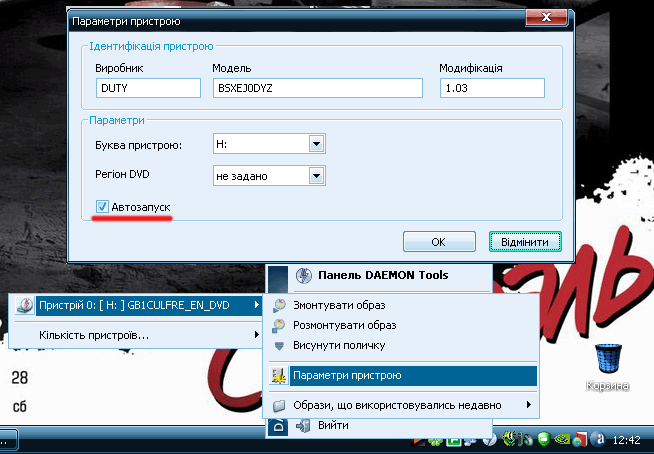654x454 pixels.
Task: Click the Висунути поличку eject icon
Action: [279, 346]
